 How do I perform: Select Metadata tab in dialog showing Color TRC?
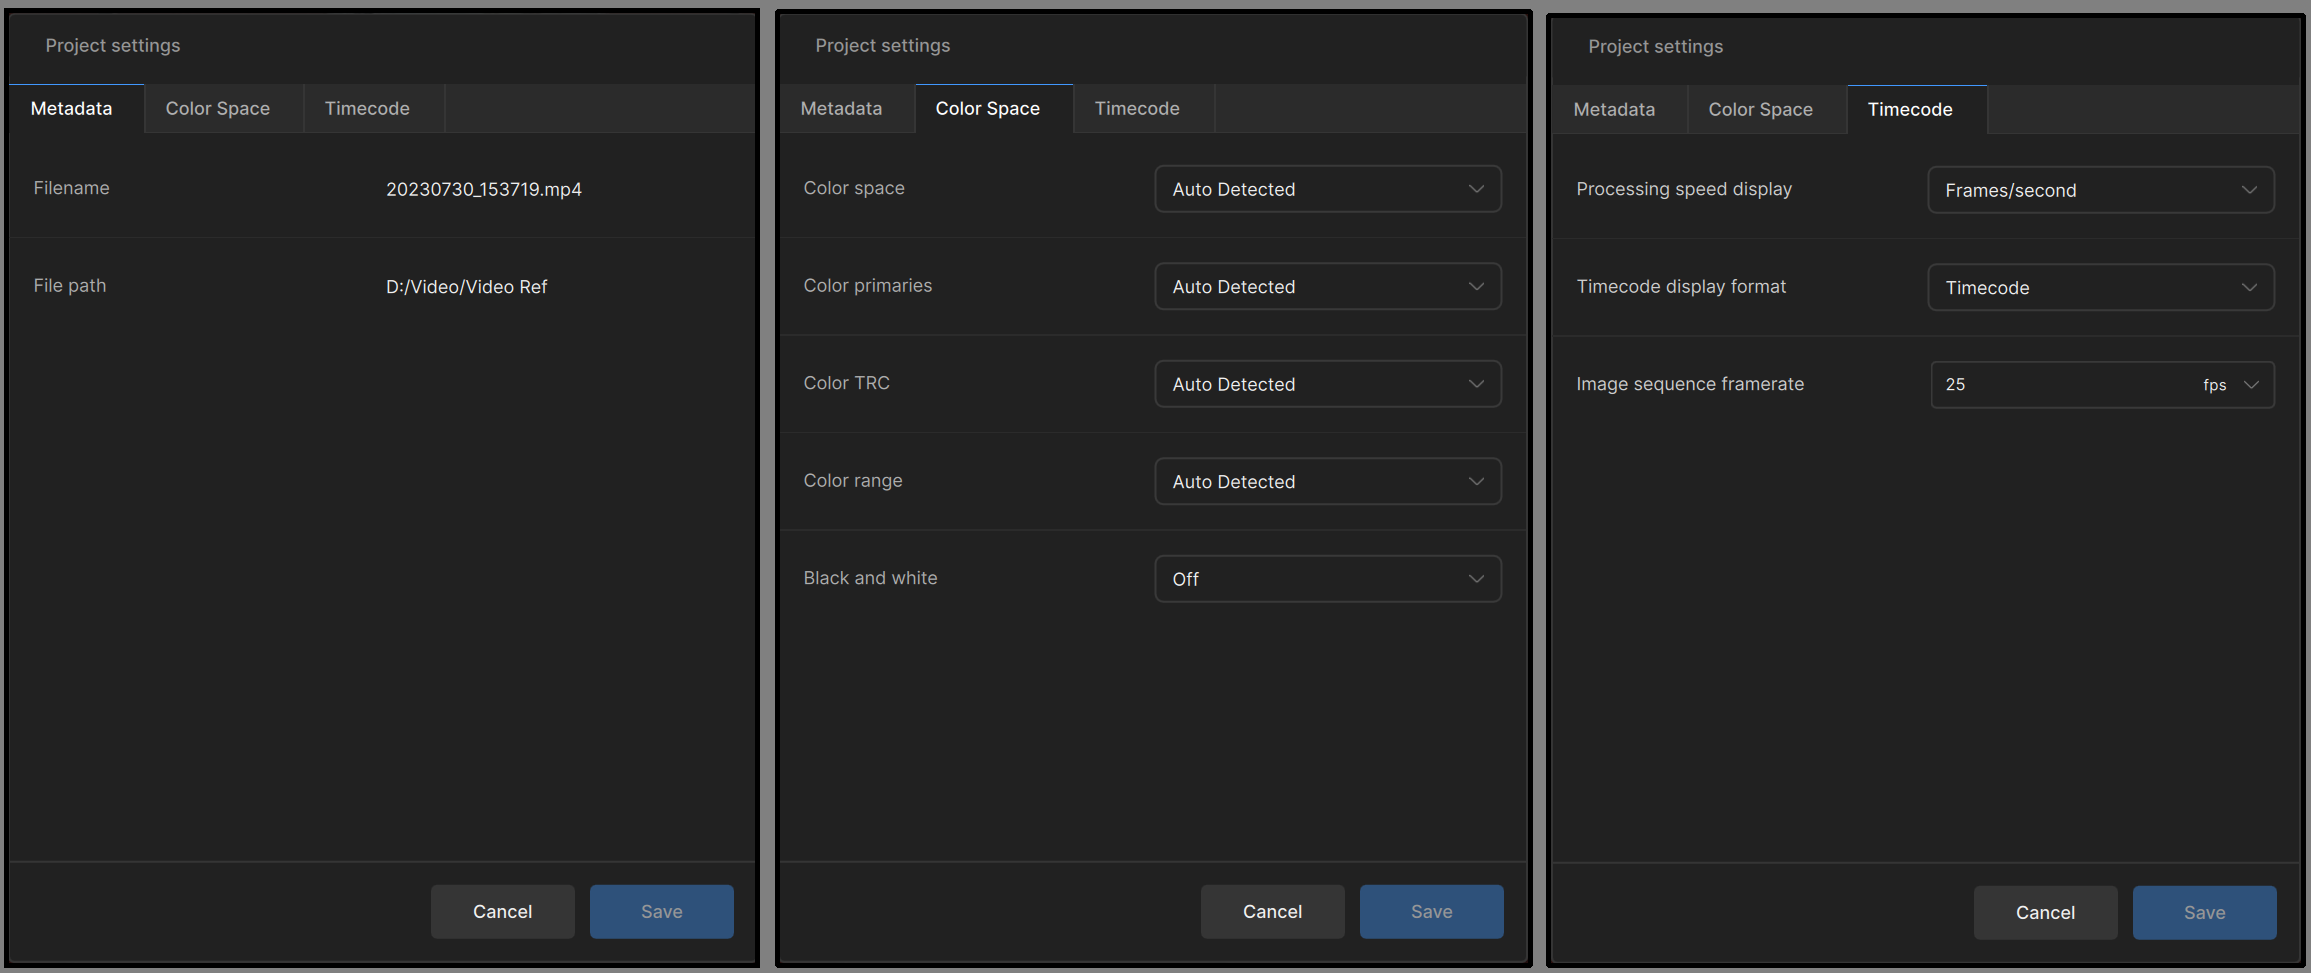tap(841, 109)
